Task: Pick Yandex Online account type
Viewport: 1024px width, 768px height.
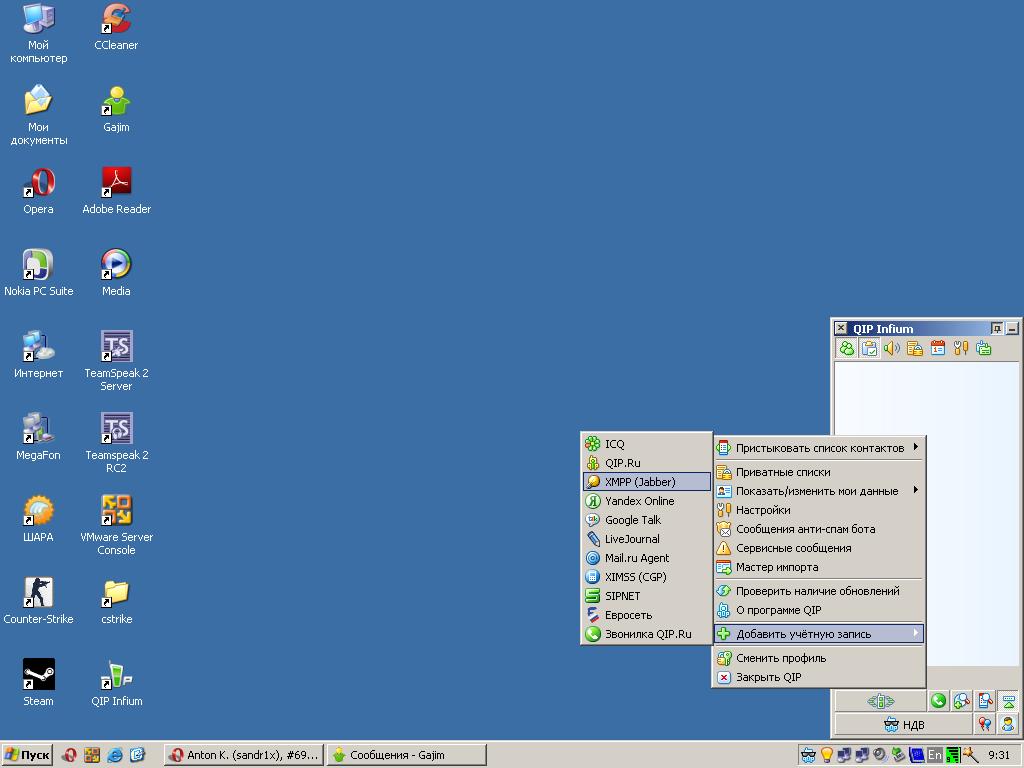Action: click(x=646, y=501)
